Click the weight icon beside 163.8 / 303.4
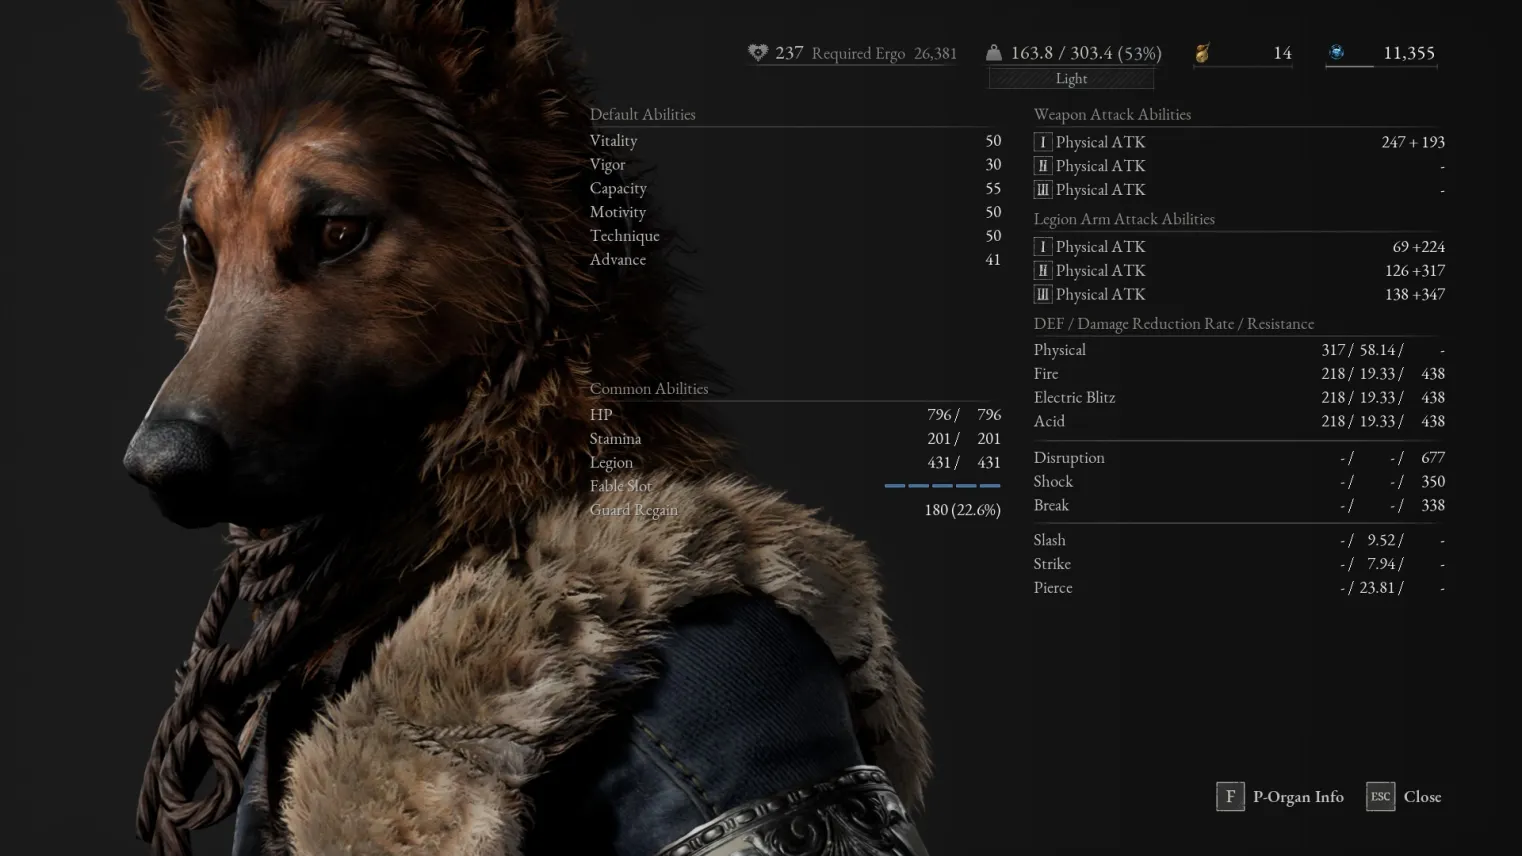This screenshot has width=1522, height=856. (993, 53)
